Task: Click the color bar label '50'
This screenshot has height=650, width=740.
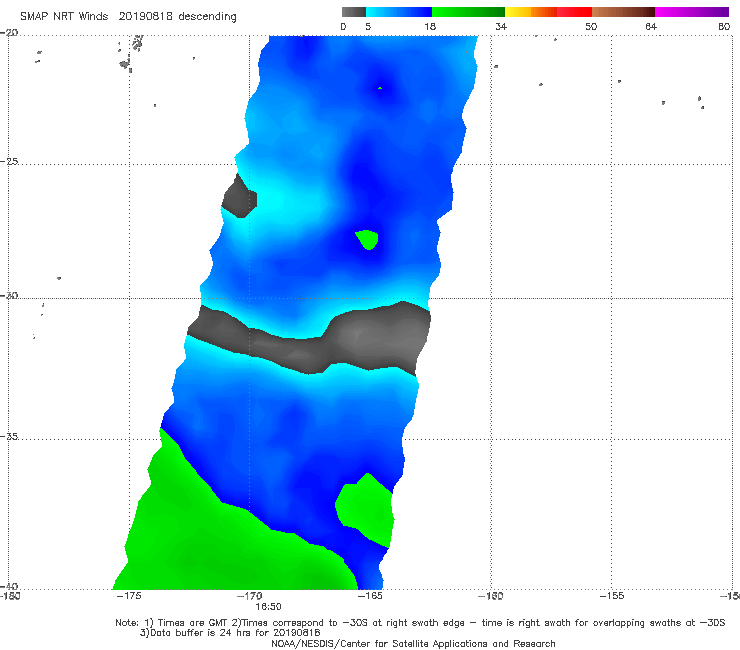Action: [591, 26]
